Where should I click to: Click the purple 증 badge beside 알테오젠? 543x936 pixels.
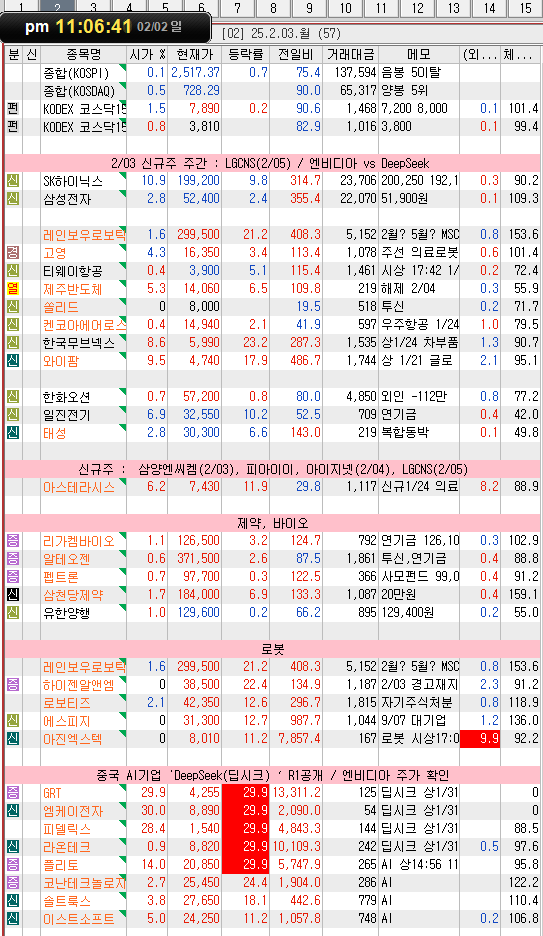13,558
